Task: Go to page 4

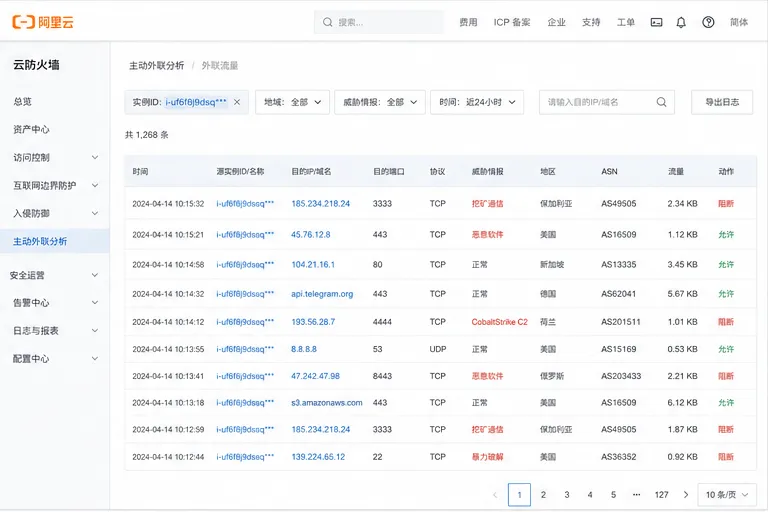Action: (590, 495)
